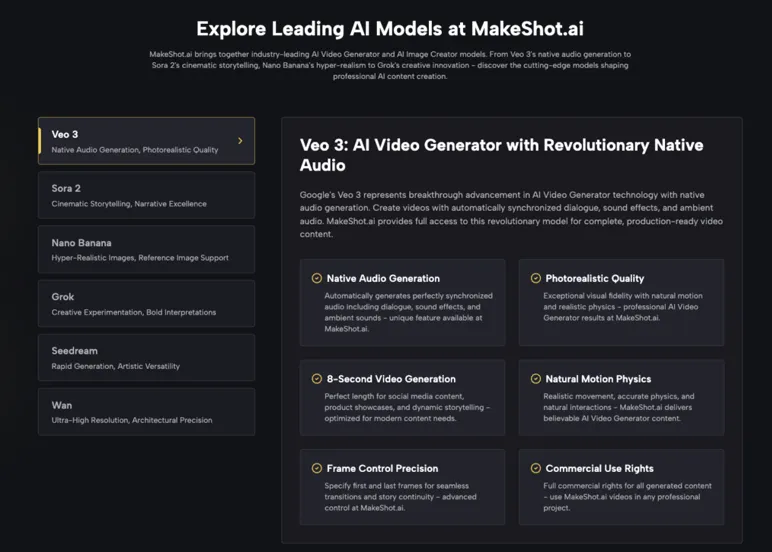Click 'Automatically generates perfectly synchronized' description text
The height and width of the screenshot is (552, 772).
pos(408,312)
